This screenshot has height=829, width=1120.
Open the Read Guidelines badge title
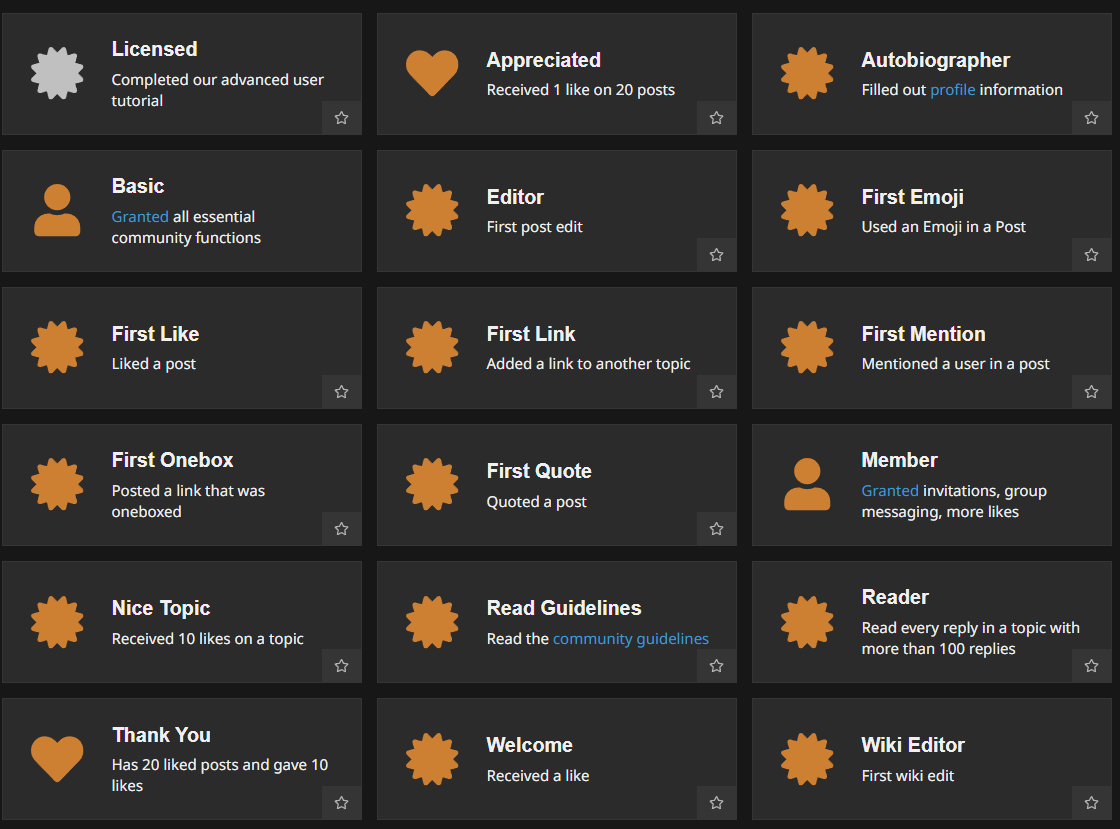pyautogui.click(x=564, y=608)
